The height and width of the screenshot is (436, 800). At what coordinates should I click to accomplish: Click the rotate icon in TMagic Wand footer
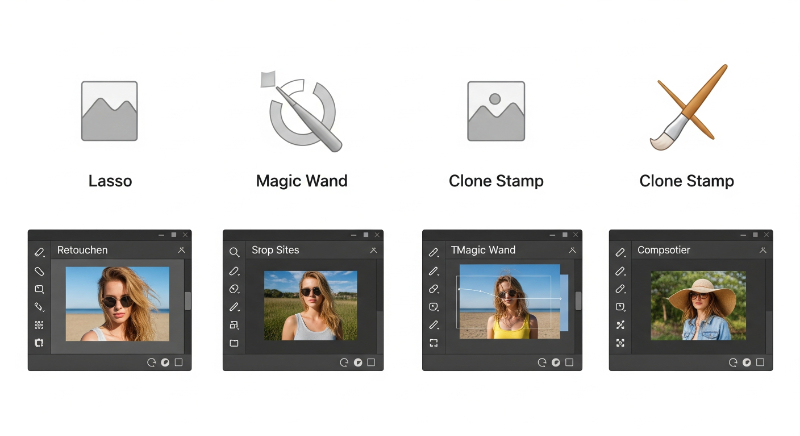point(542,362)
